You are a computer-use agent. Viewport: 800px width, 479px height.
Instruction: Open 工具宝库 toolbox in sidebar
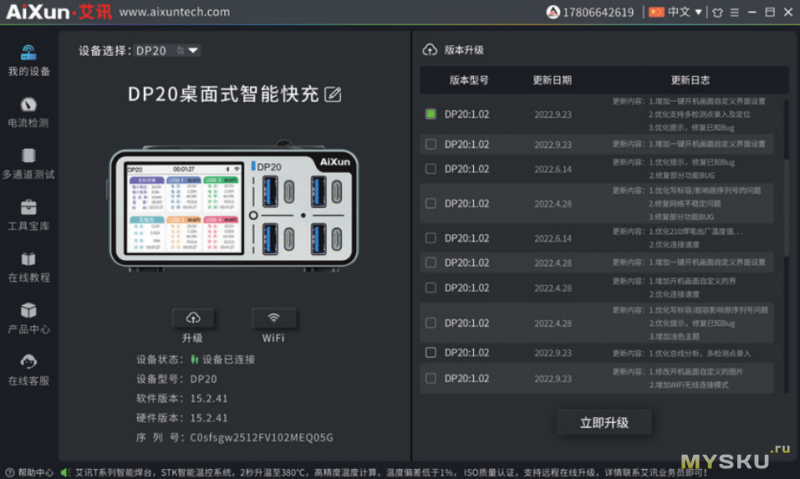[28, 214]
